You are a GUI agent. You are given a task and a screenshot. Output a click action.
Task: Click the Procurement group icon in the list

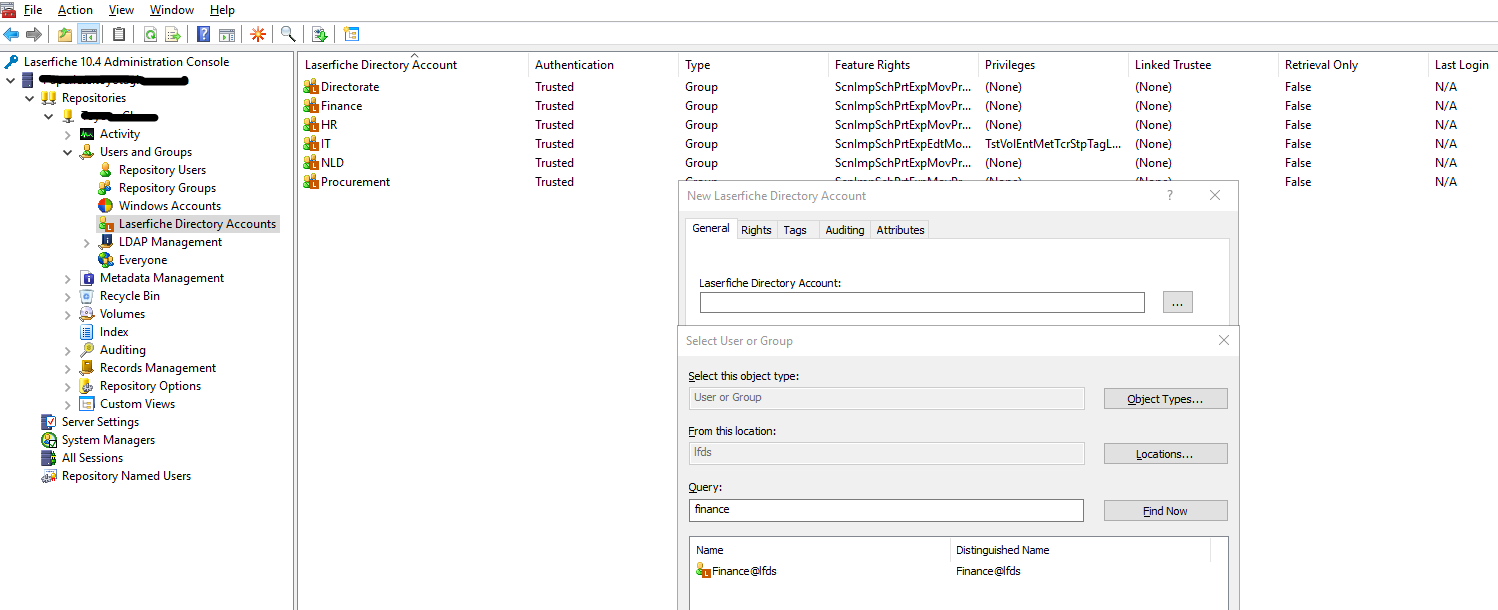pyautogui.click(x=311, y=182)
